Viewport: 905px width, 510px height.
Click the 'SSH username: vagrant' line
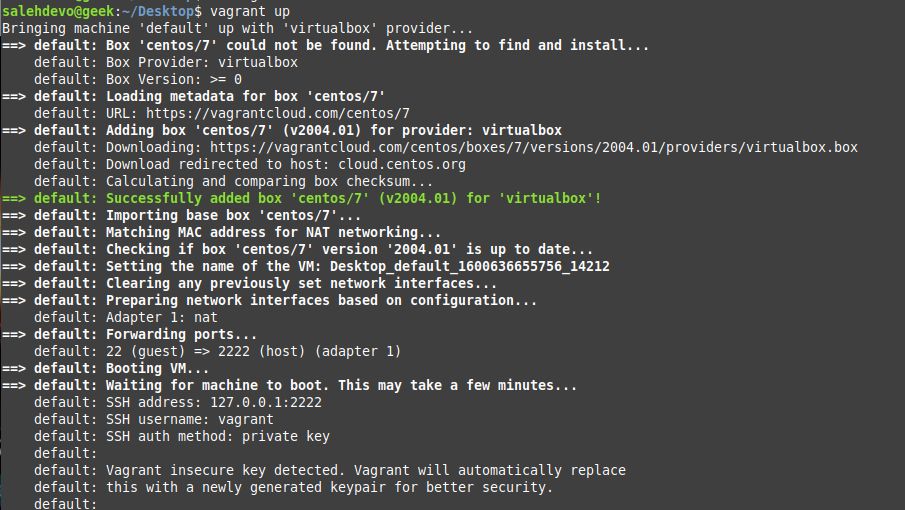coord(189,419)
